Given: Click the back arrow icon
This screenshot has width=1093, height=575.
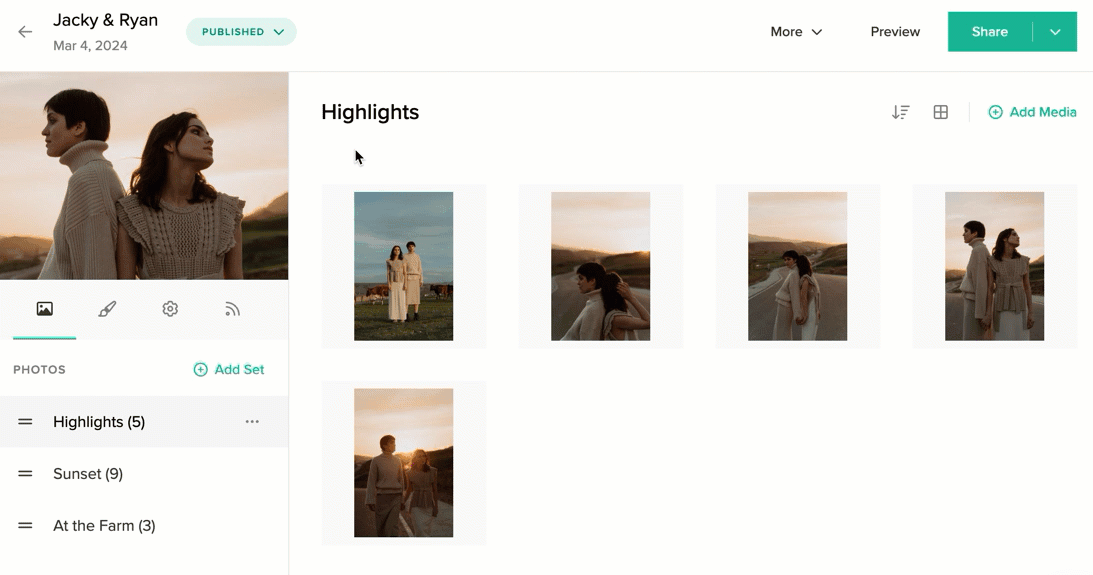Looking at the screenshot, I should point(25,32).
